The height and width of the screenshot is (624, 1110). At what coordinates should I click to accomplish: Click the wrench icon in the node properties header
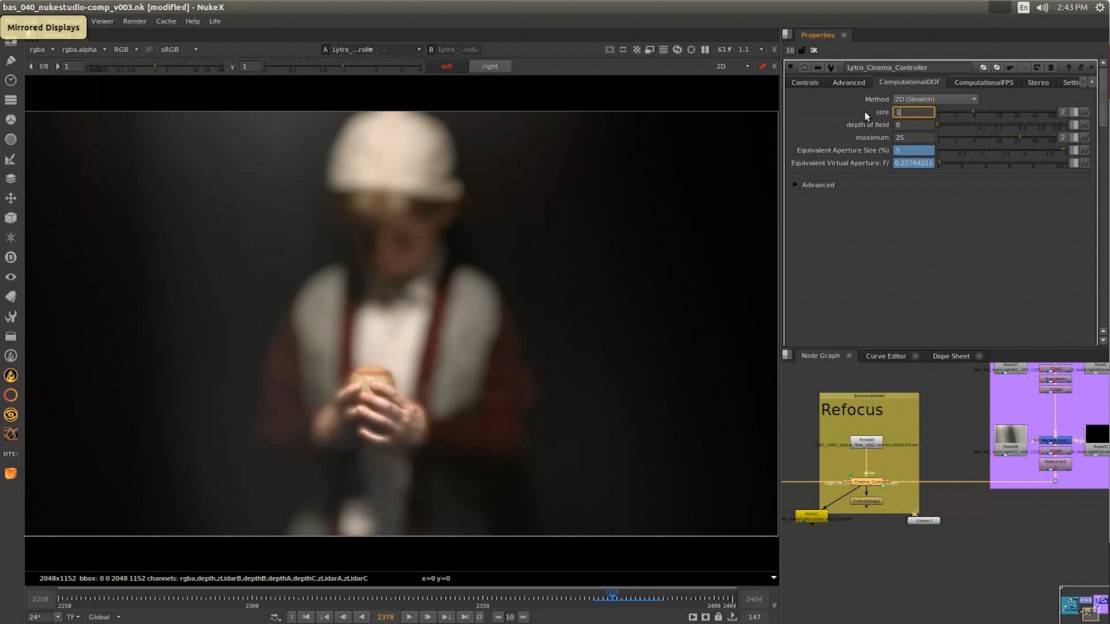pos(830,68)
